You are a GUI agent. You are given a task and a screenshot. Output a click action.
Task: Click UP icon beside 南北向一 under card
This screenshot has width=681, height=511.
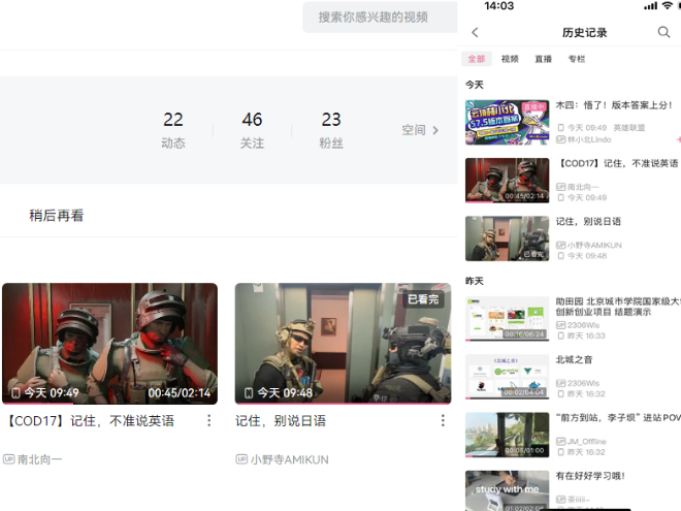(x=9, y=459)
